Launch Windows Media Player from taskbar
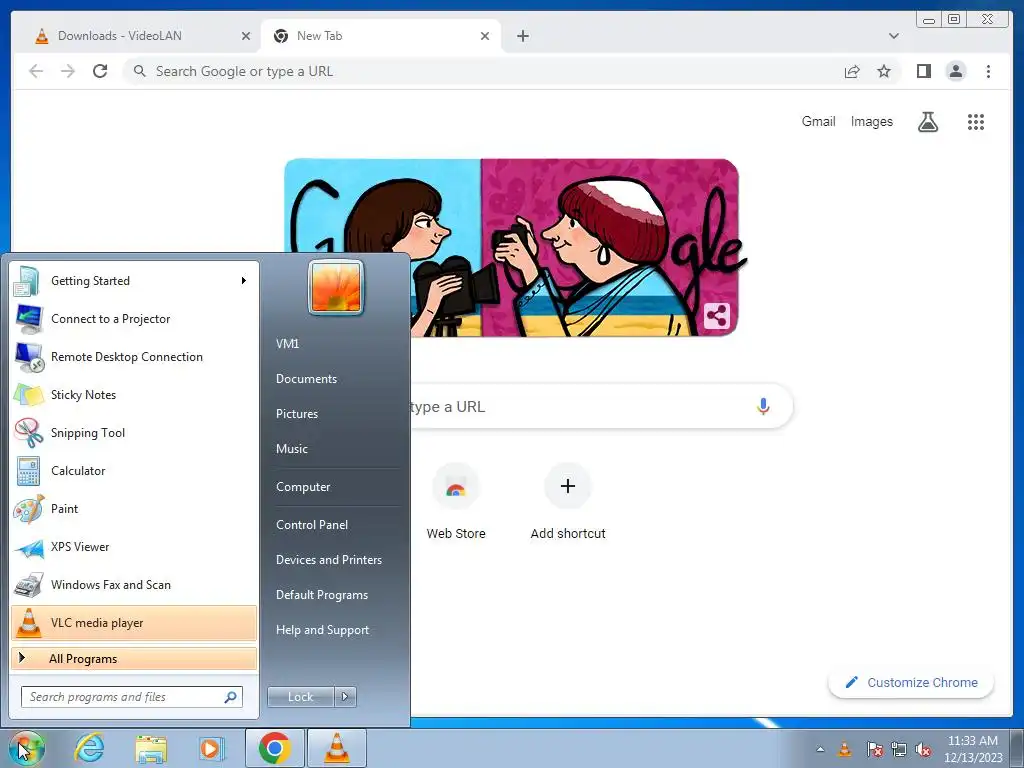 [211, 748]
